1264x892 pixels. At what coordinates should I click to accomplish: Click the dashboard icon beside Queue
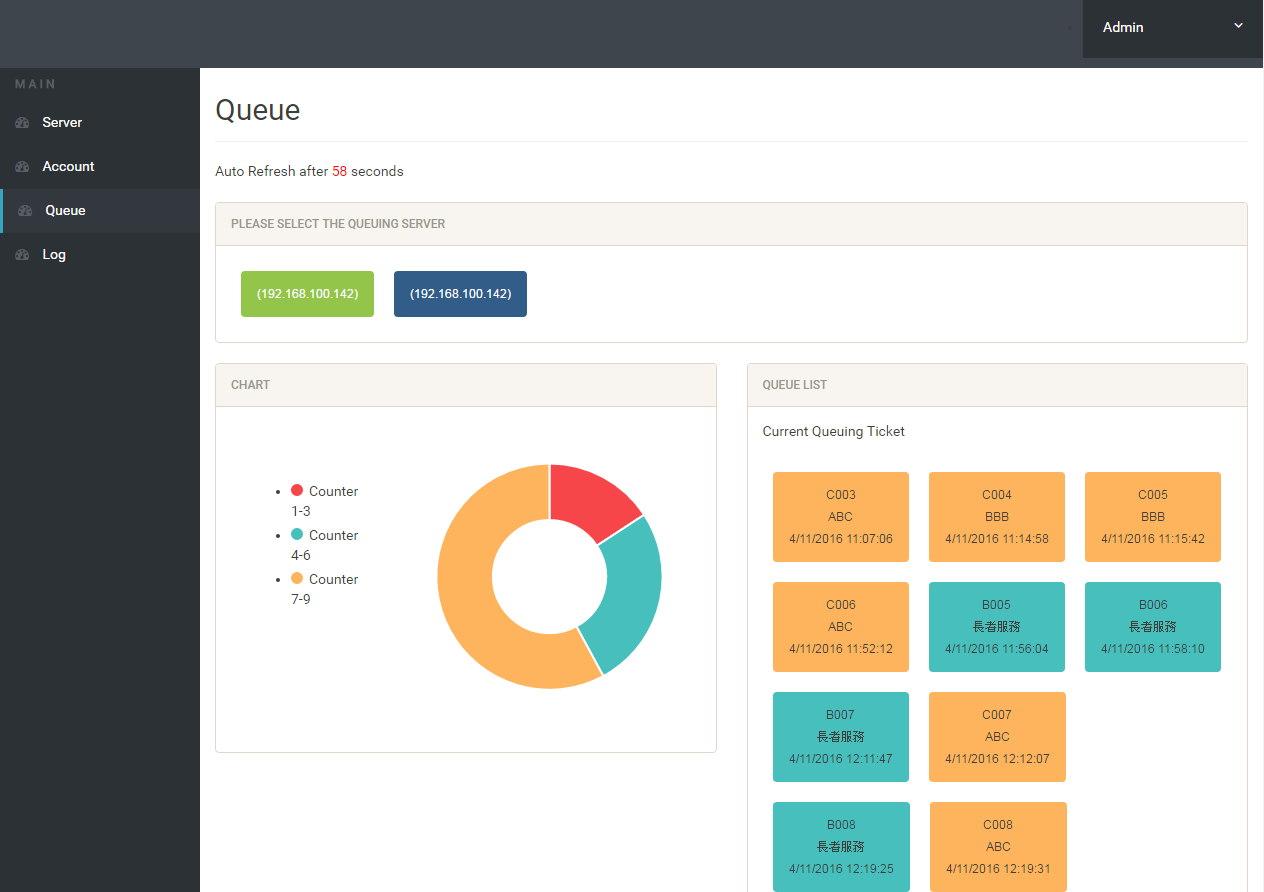tap(25, 211)
